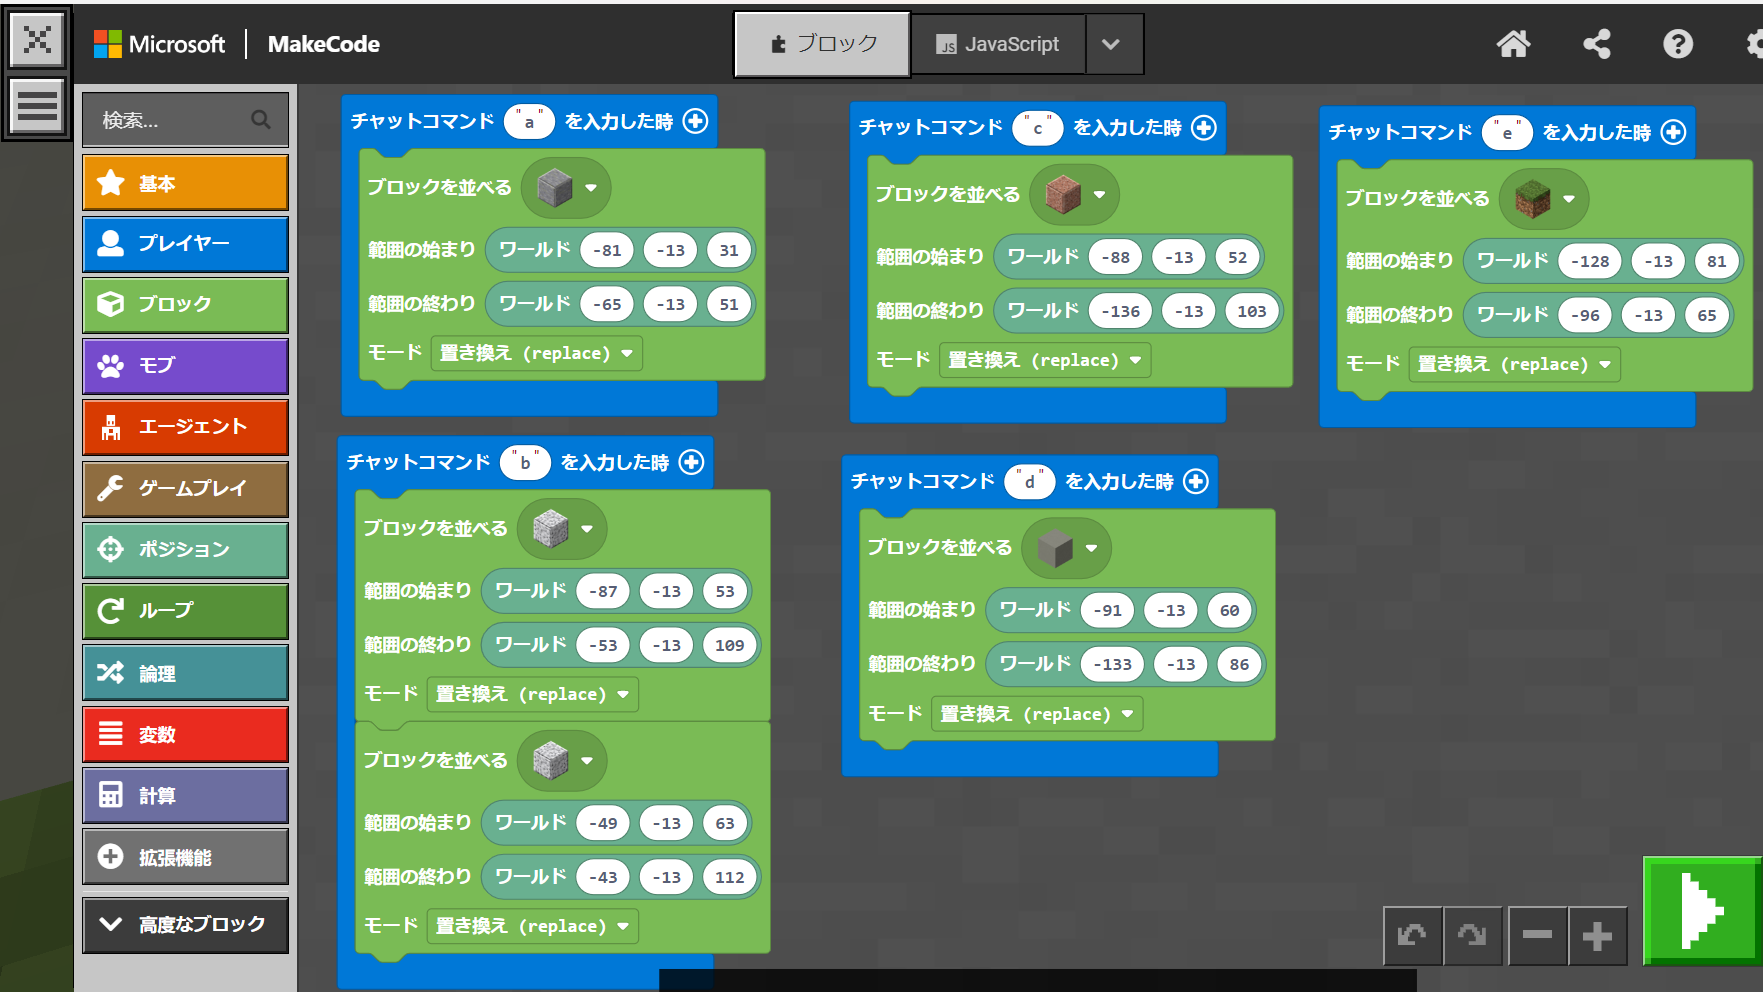Open the エージェント category
1763x992 pixels.
186,427
